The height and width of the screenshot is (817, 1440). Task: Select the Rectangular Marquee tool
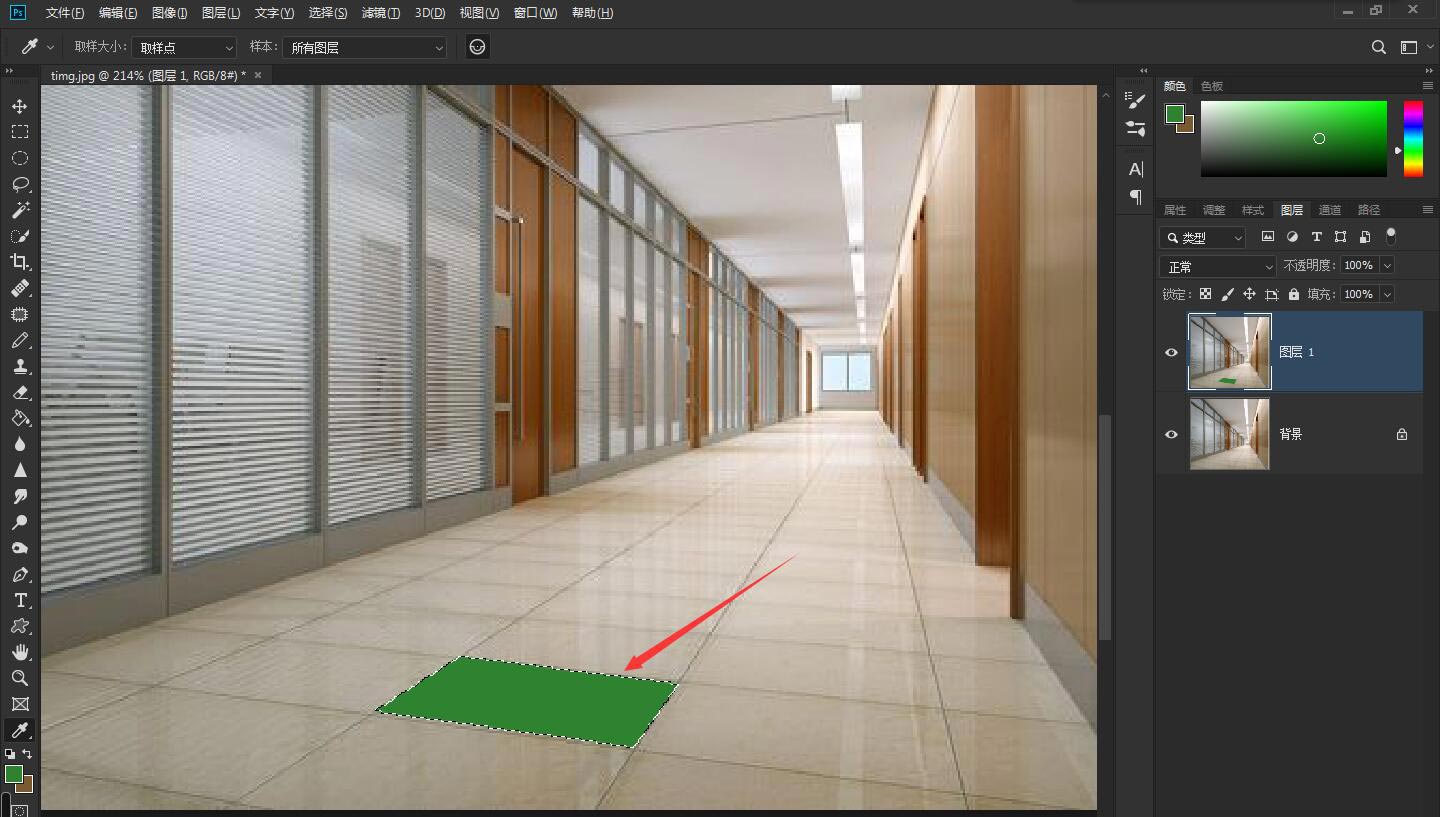click(20, 132)
